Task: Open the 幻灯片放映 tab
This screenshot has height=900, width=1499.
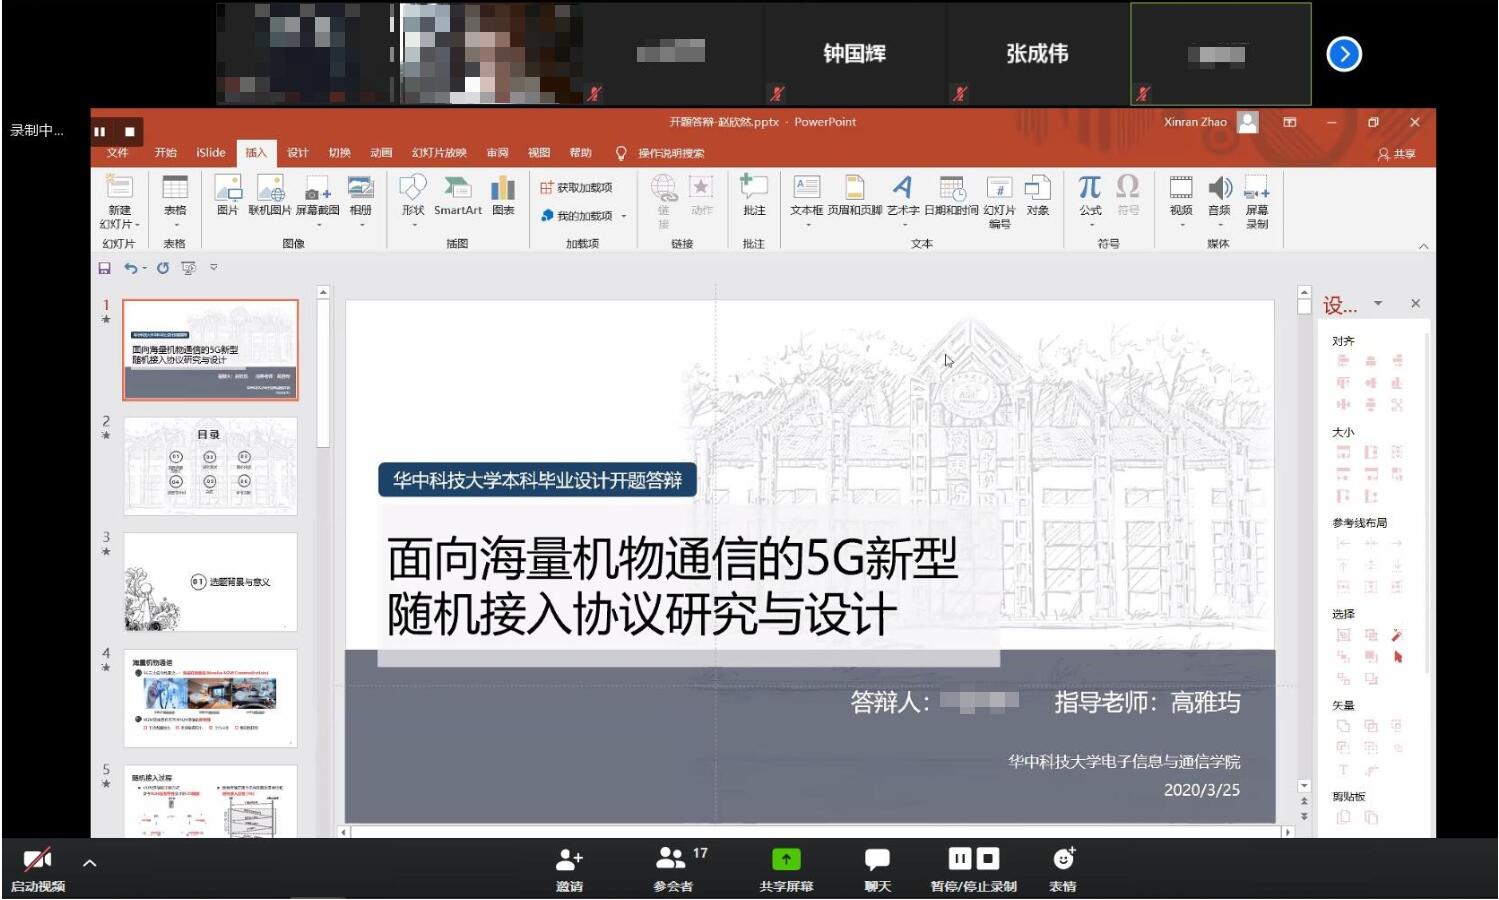Action: coord(439,153)
